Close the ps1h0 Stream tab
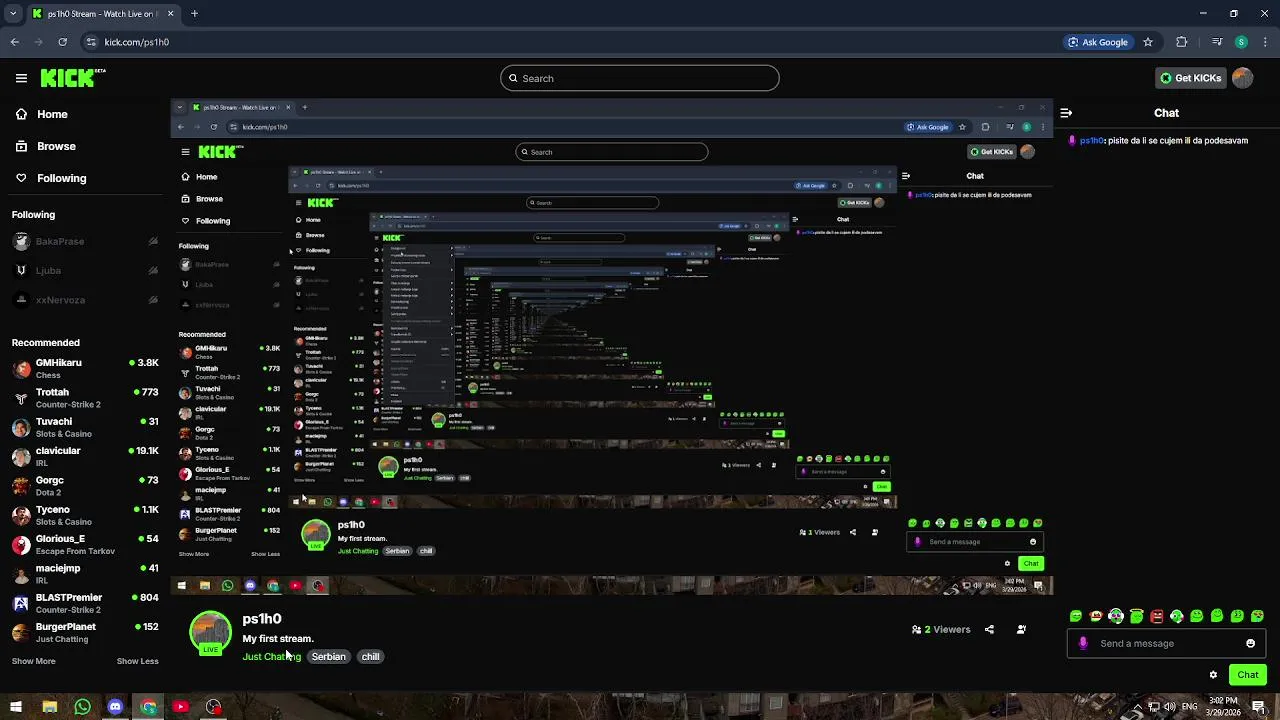The height and width of the screenshot is (720, 1280). [170, 14]
